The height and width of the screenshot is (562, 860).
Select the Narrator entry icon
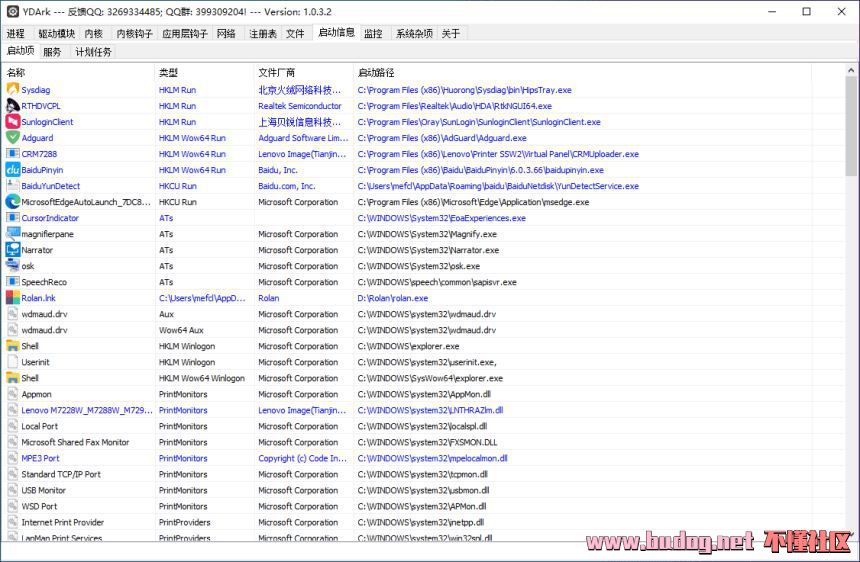click(13, 250)
